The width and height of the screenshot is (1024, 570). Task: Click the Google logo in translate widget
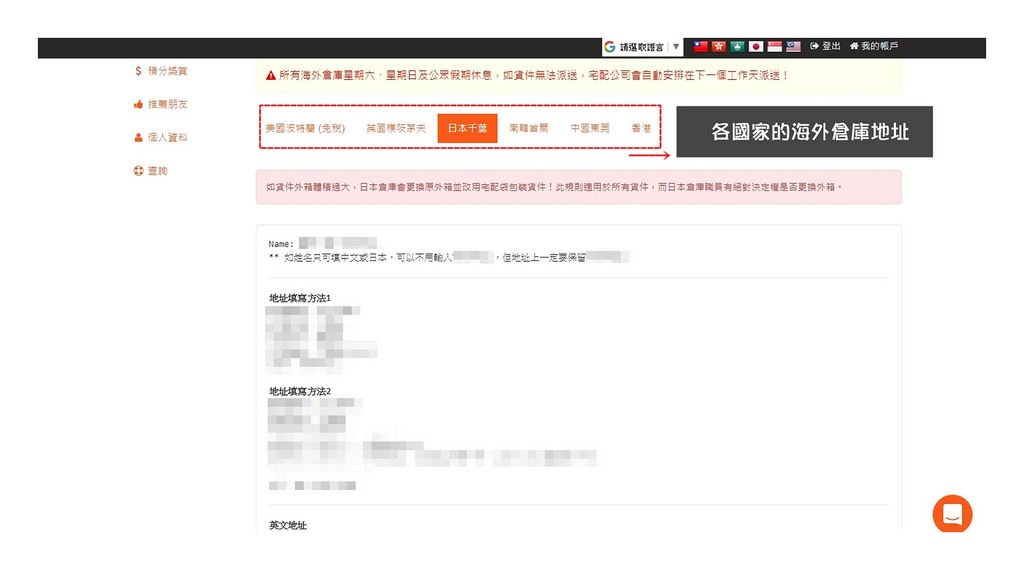[610, 47]
